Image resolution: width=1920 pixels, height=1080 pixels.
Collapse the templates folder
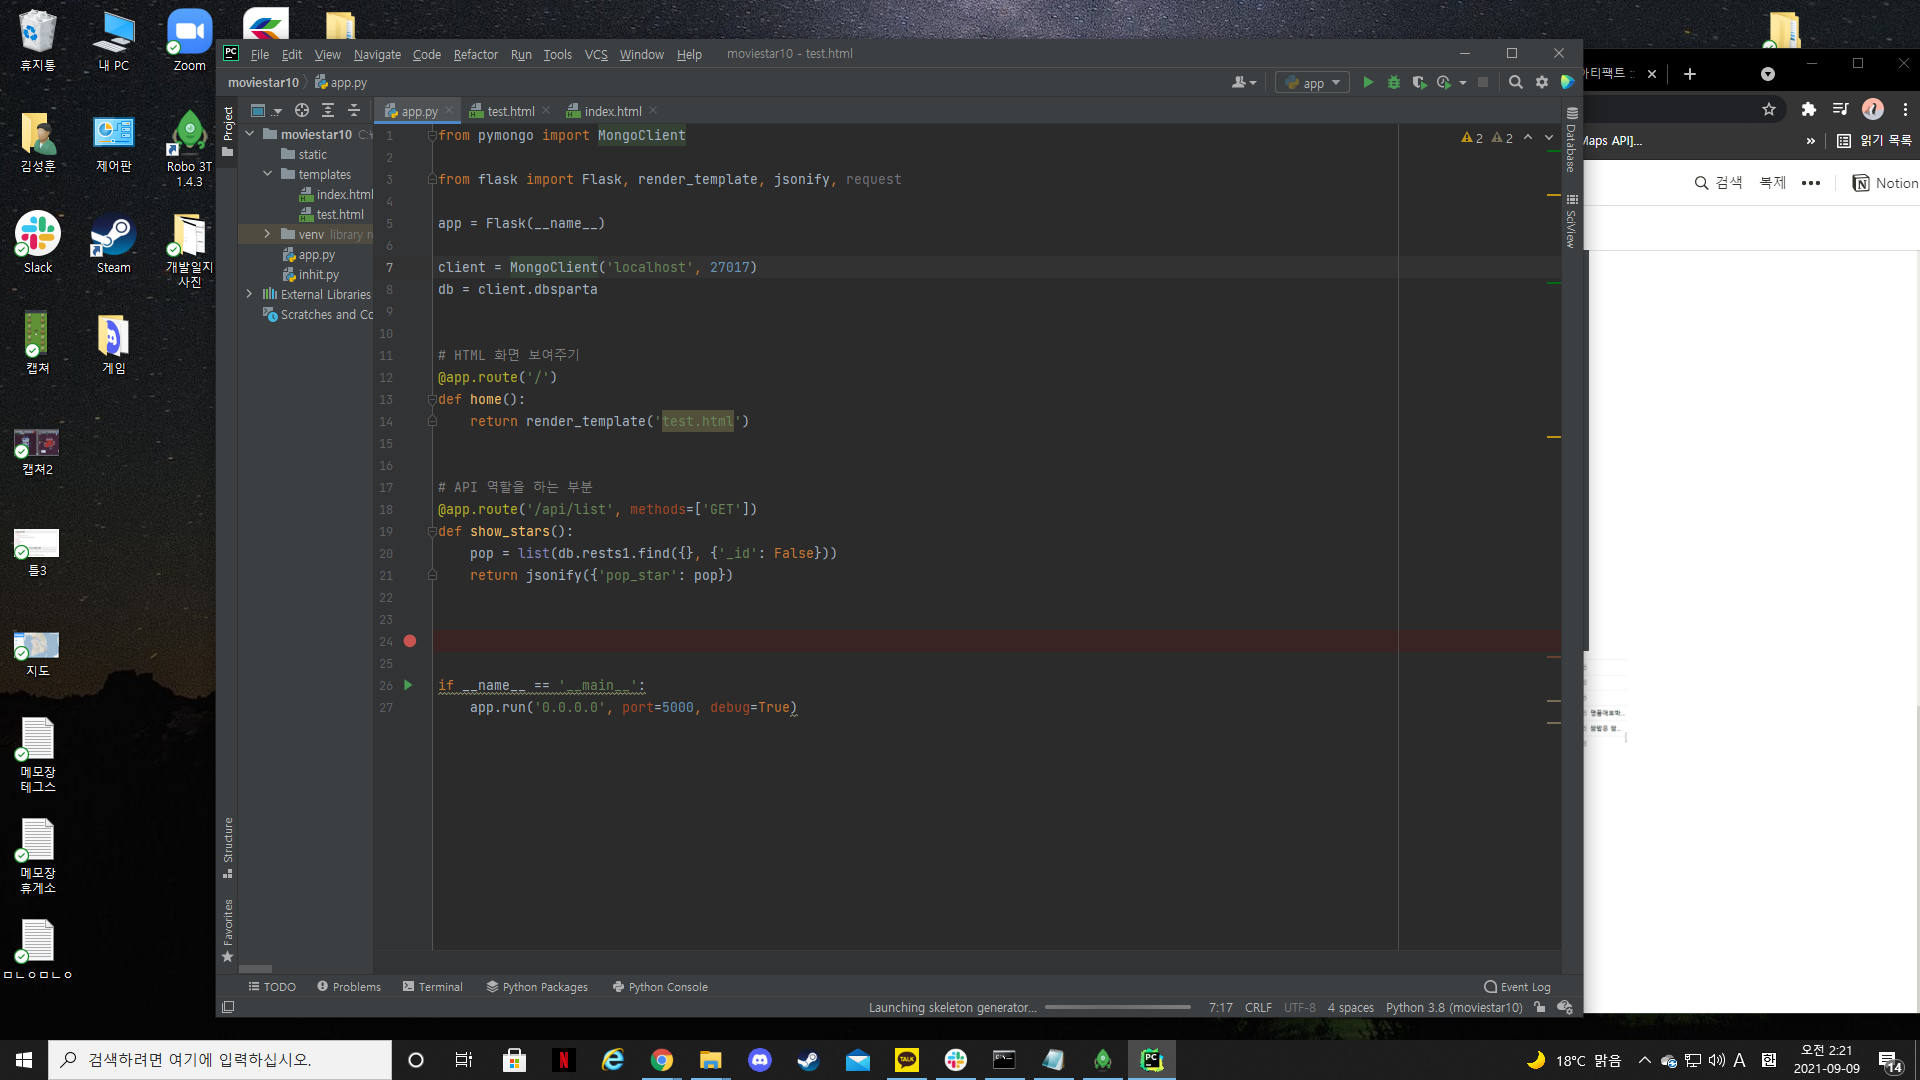[x=267, y=174]
